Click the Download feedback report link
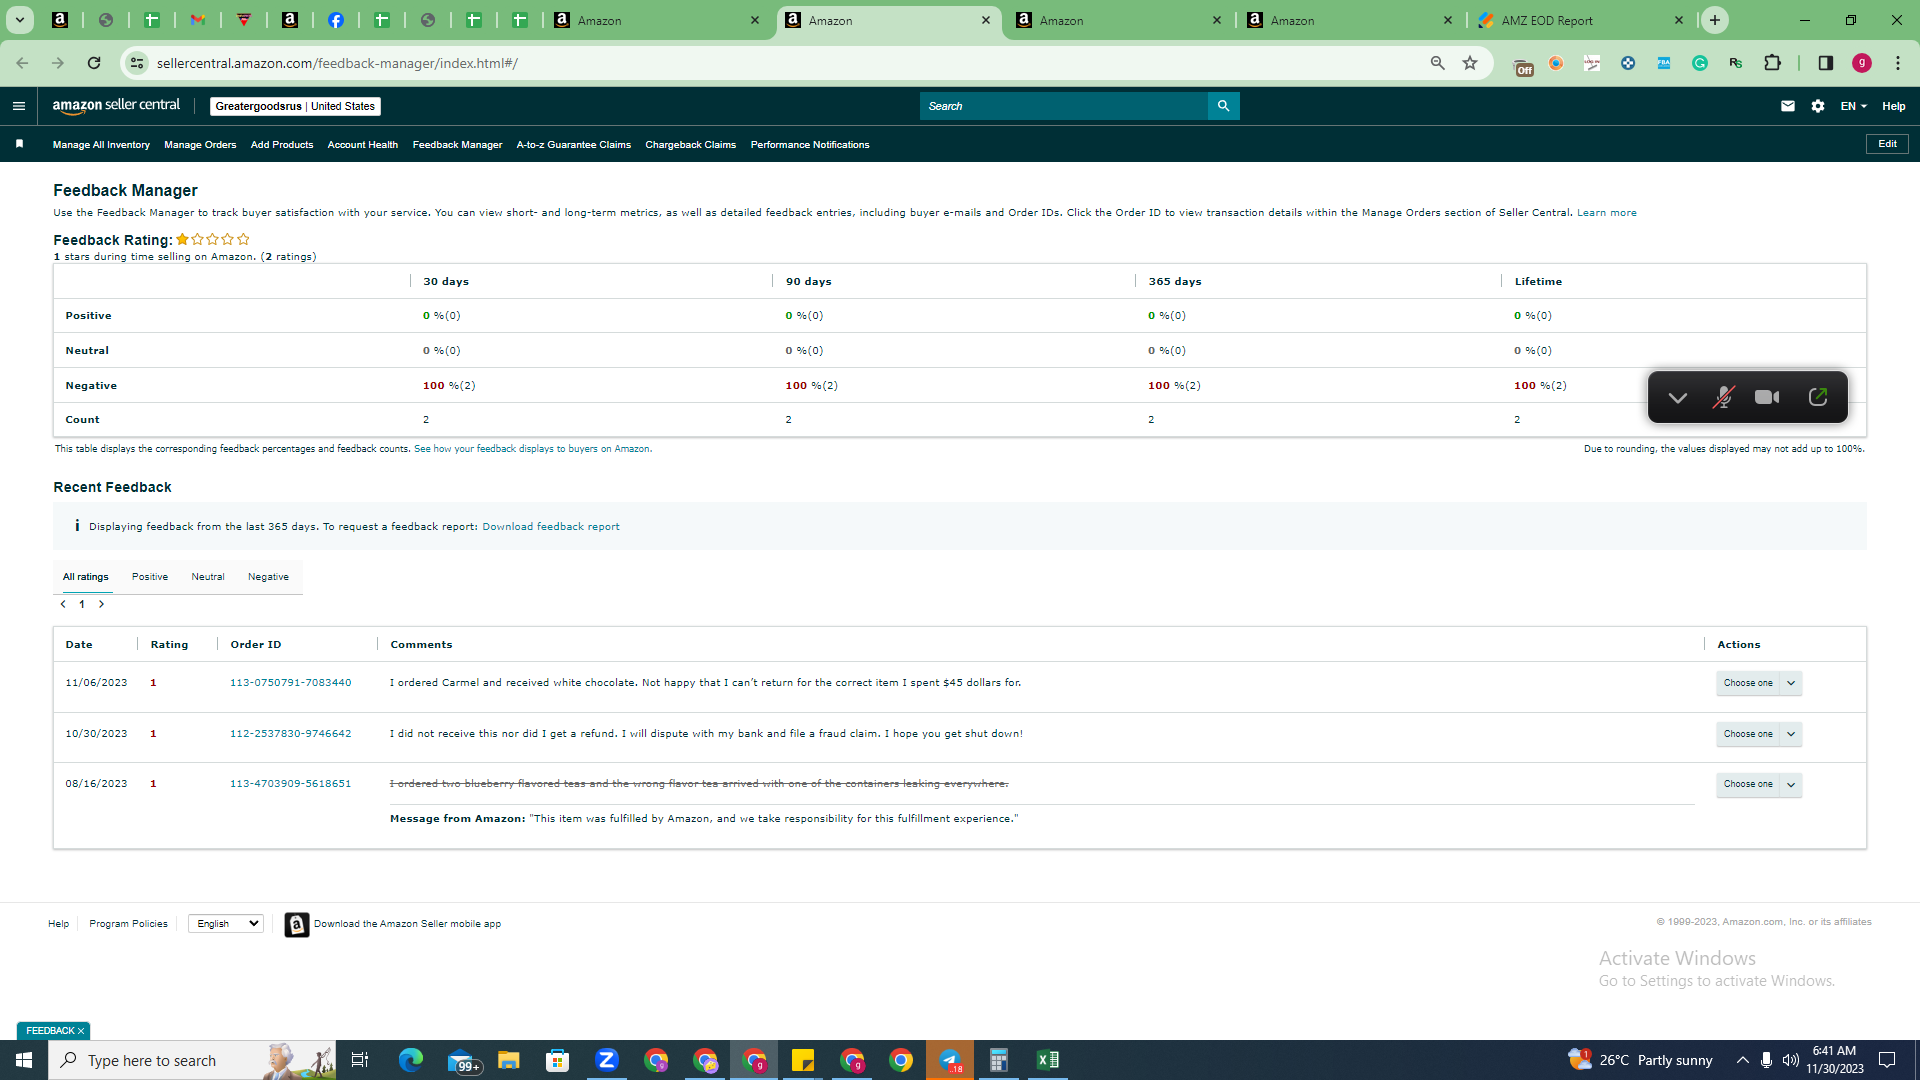This screenshot has width=1920, height=1080. (x=551, y=527)
